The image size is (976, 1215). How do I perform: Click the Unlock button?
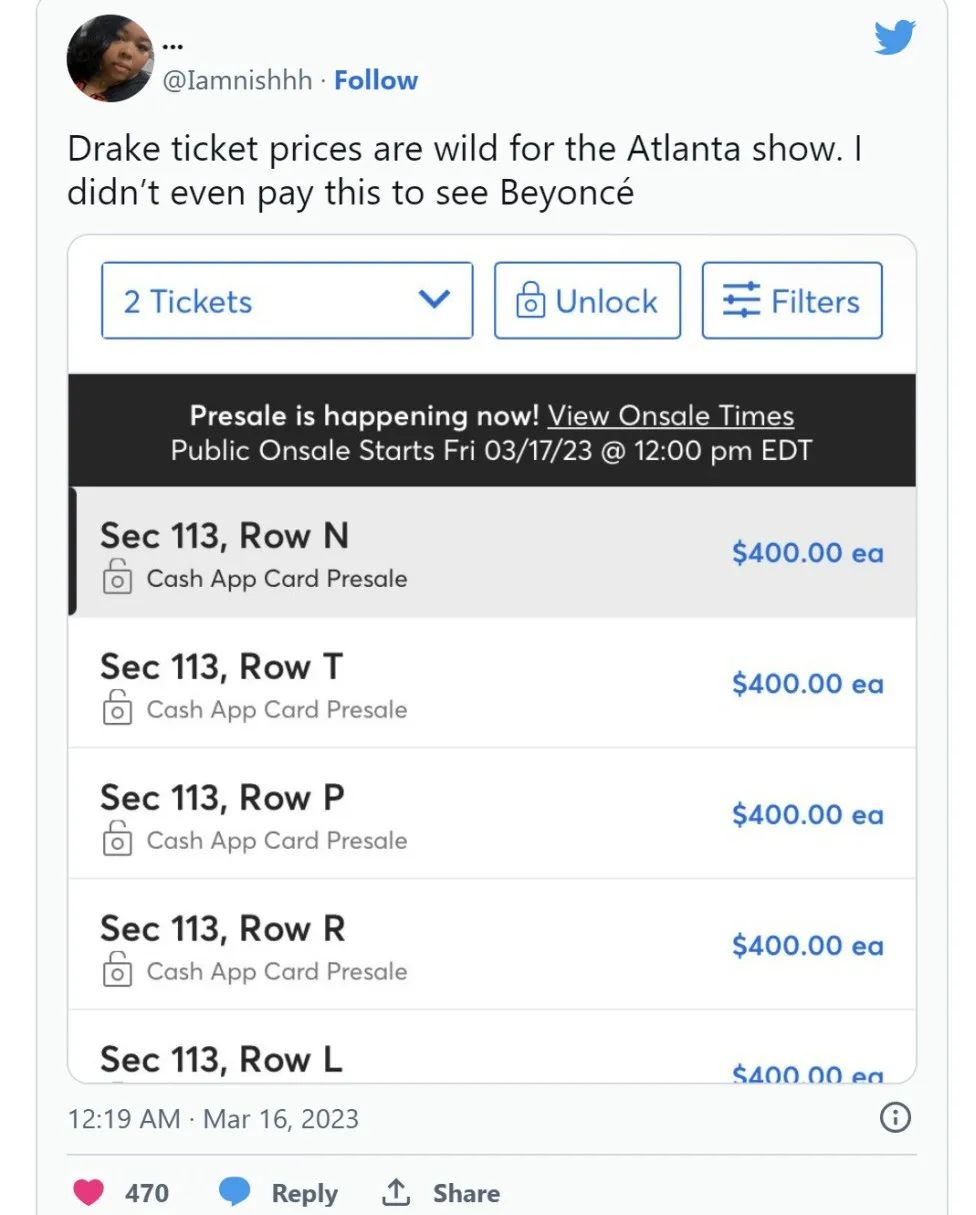(587, 301)
